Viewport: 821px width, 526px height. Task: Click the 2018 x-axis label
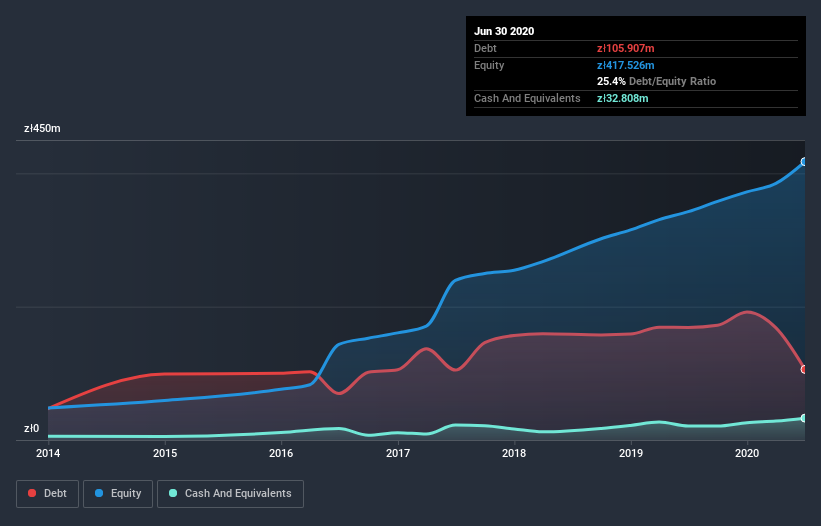[x=514, y=453]
